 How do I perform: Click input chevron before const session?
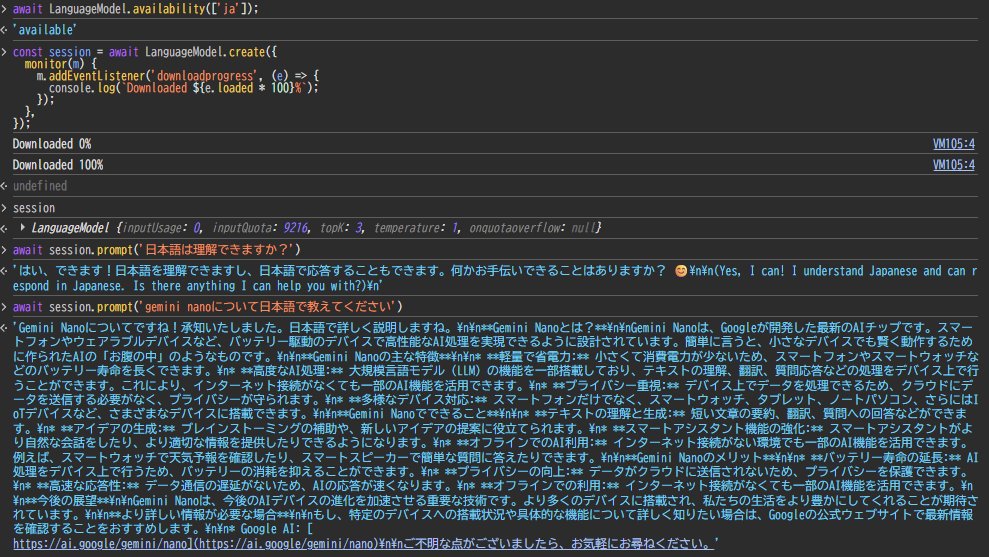coord(4,52)
